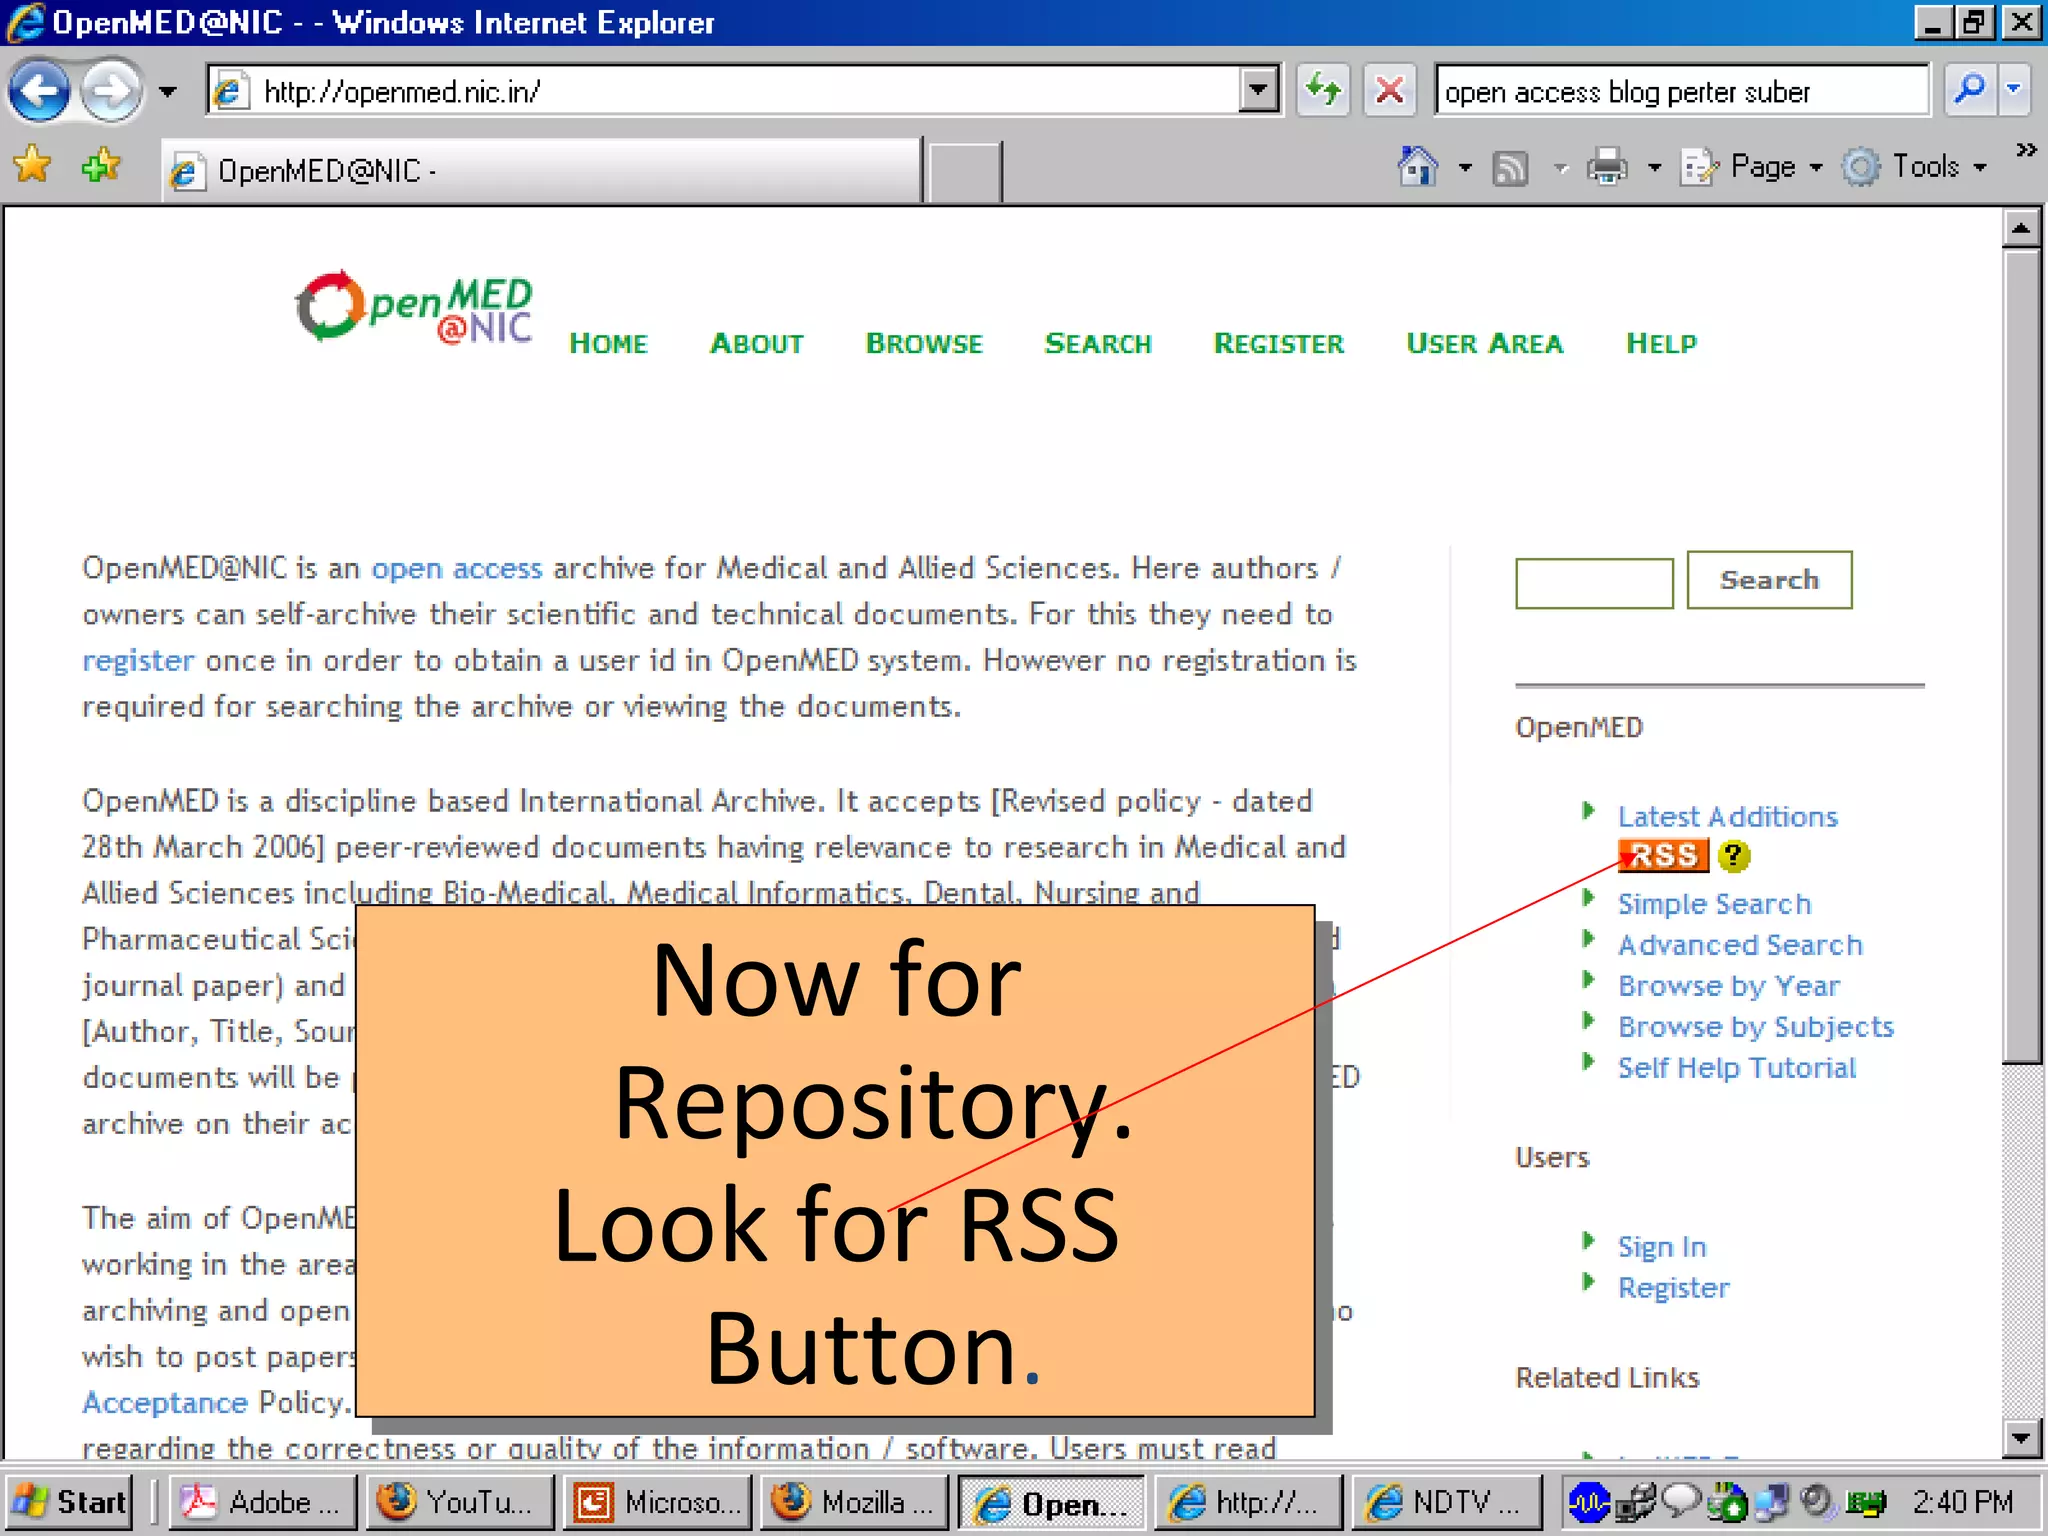Expand the address bar history dropdown
The width and height of the screenshot is (2048, 1536).
pos(1258,91)
